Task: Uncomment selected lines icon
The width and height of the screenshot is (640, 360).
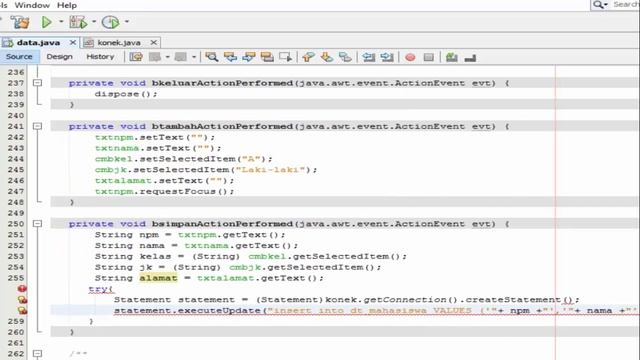Action: click(x=470, y=58)
